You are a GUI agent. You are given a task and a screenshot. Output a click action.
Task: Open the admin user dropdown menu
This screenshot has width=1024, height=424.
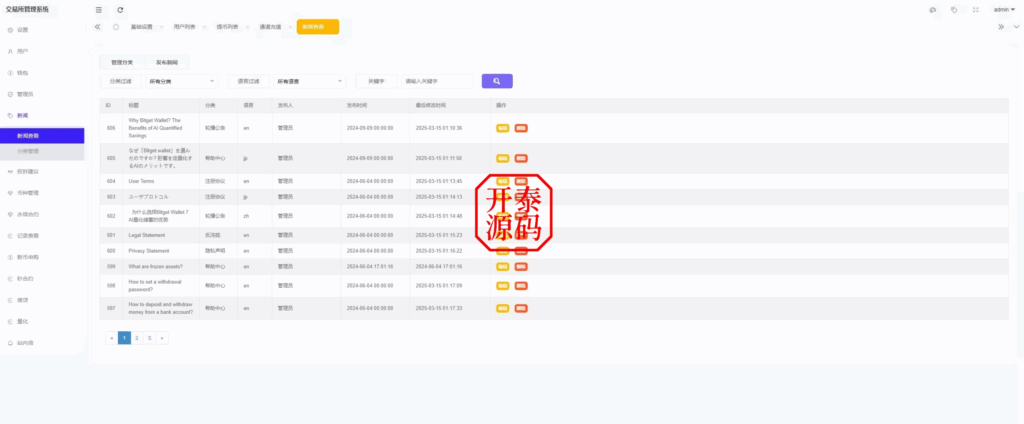pyautogui.click(x=1004, y=9)
